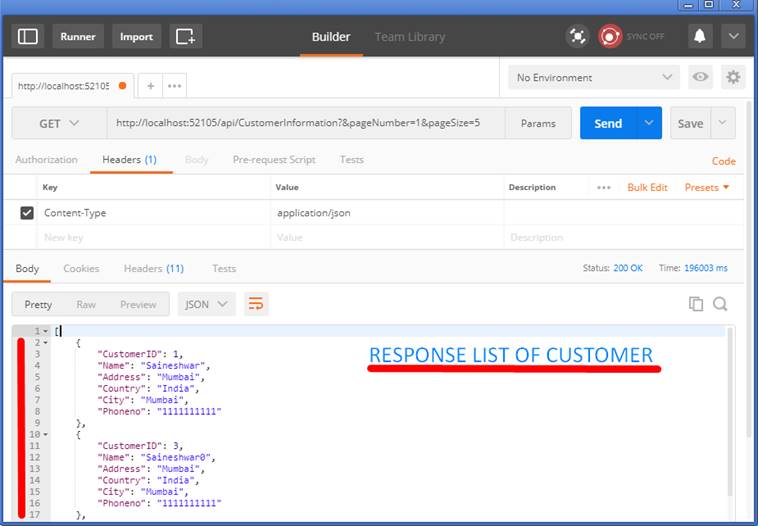Open environment quick look eye icon
The image size is (758, 526).
click(x=701, y=77)
